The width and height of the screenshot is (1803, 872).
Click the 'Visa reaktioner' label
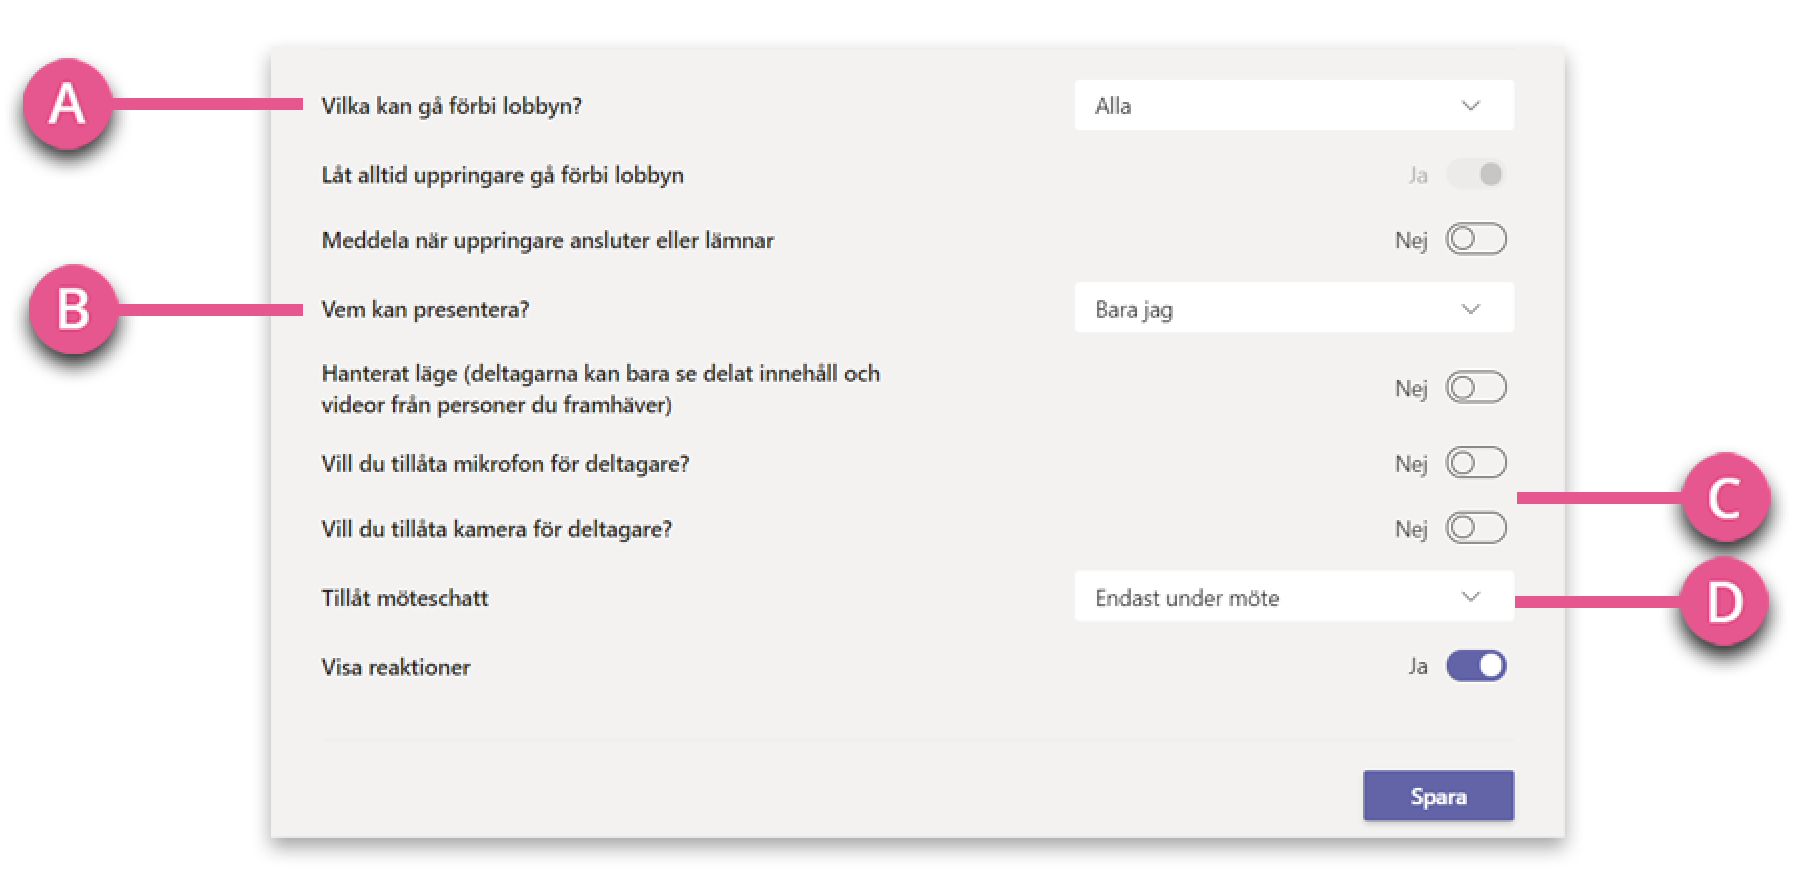tap(396, 667)
